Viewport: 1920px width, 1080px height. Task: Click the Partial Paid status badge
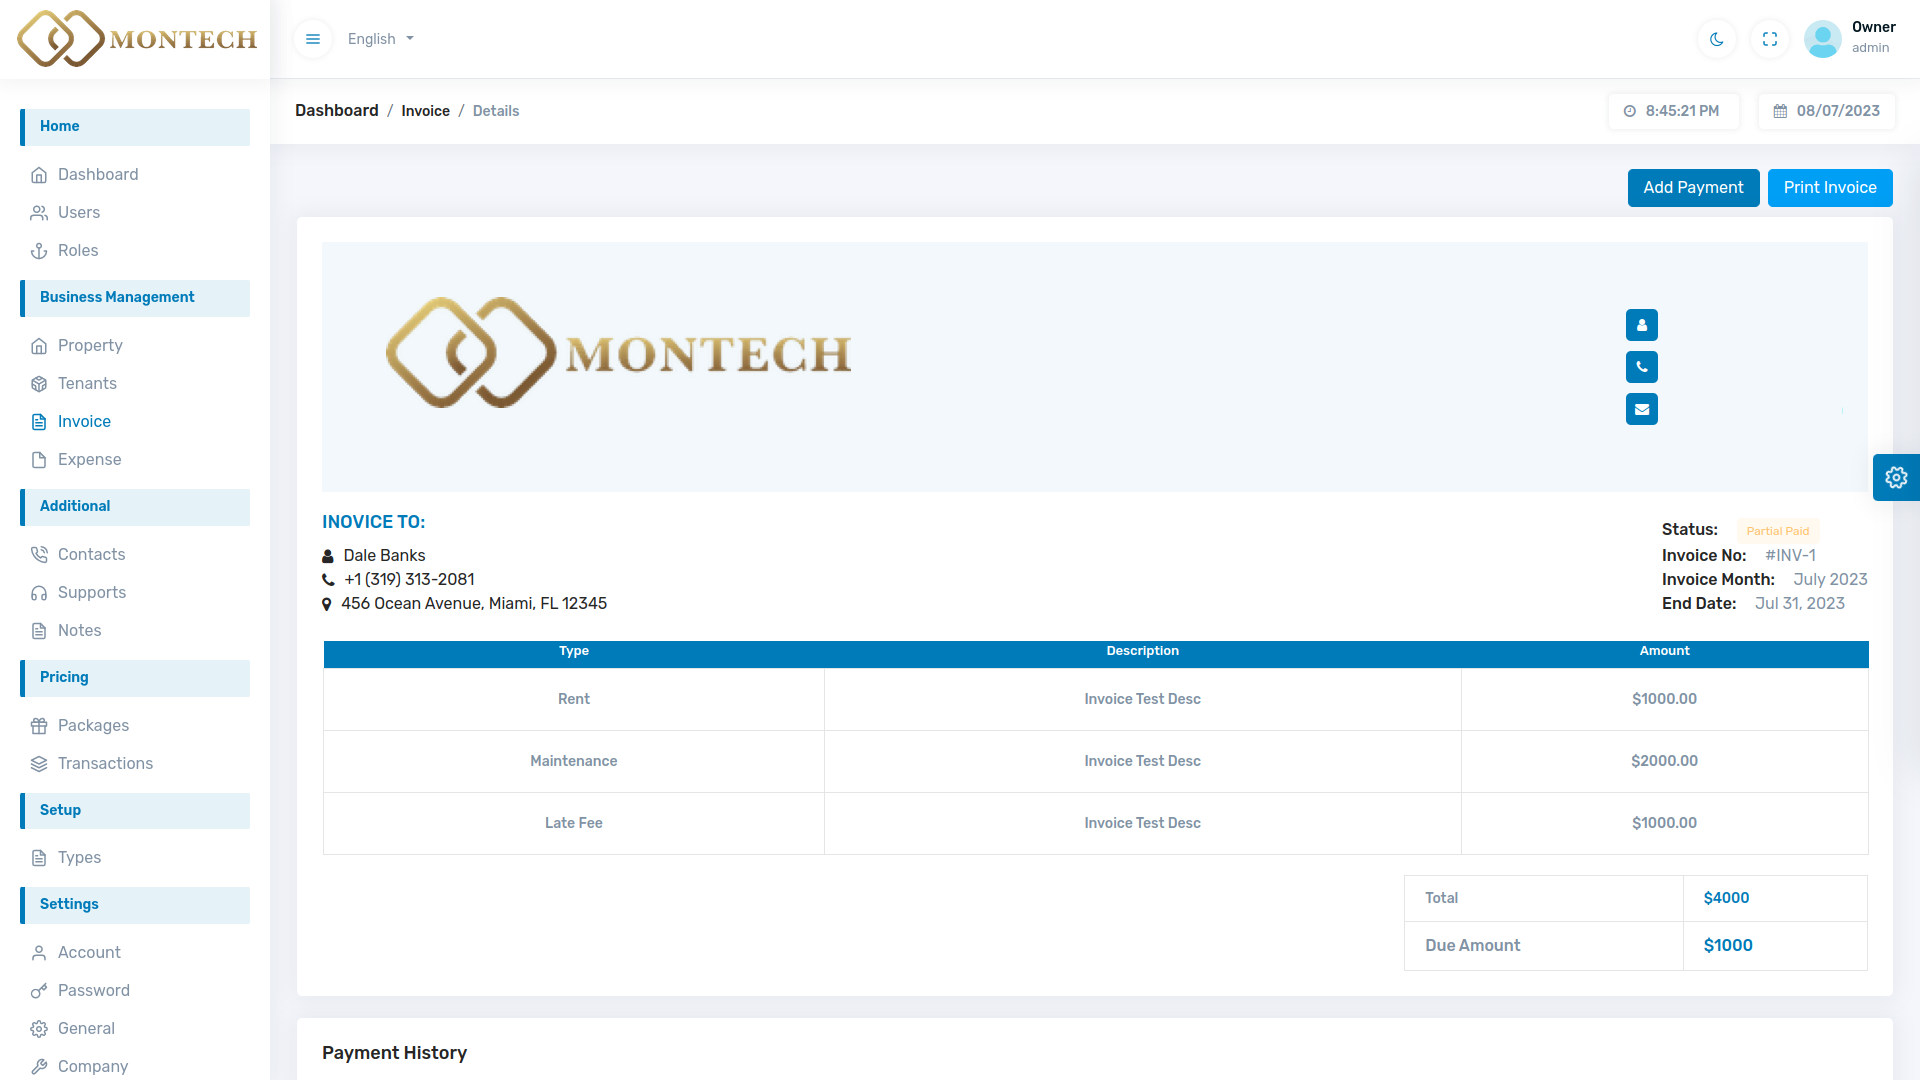1777,531
